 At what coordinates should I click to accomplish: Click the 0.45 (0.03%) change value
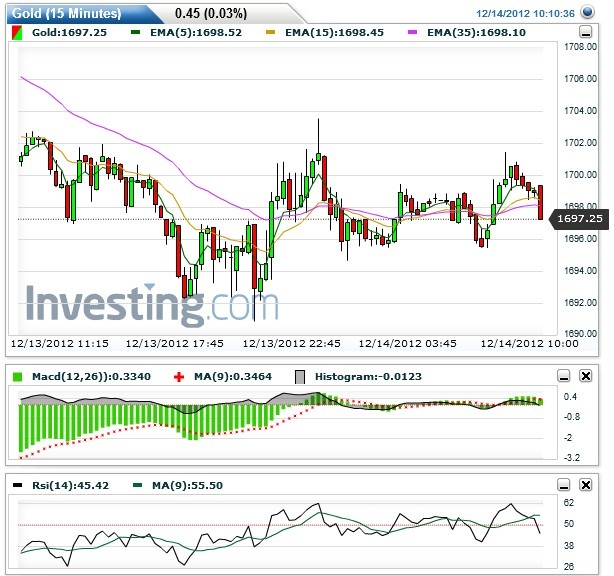point(211,13)
